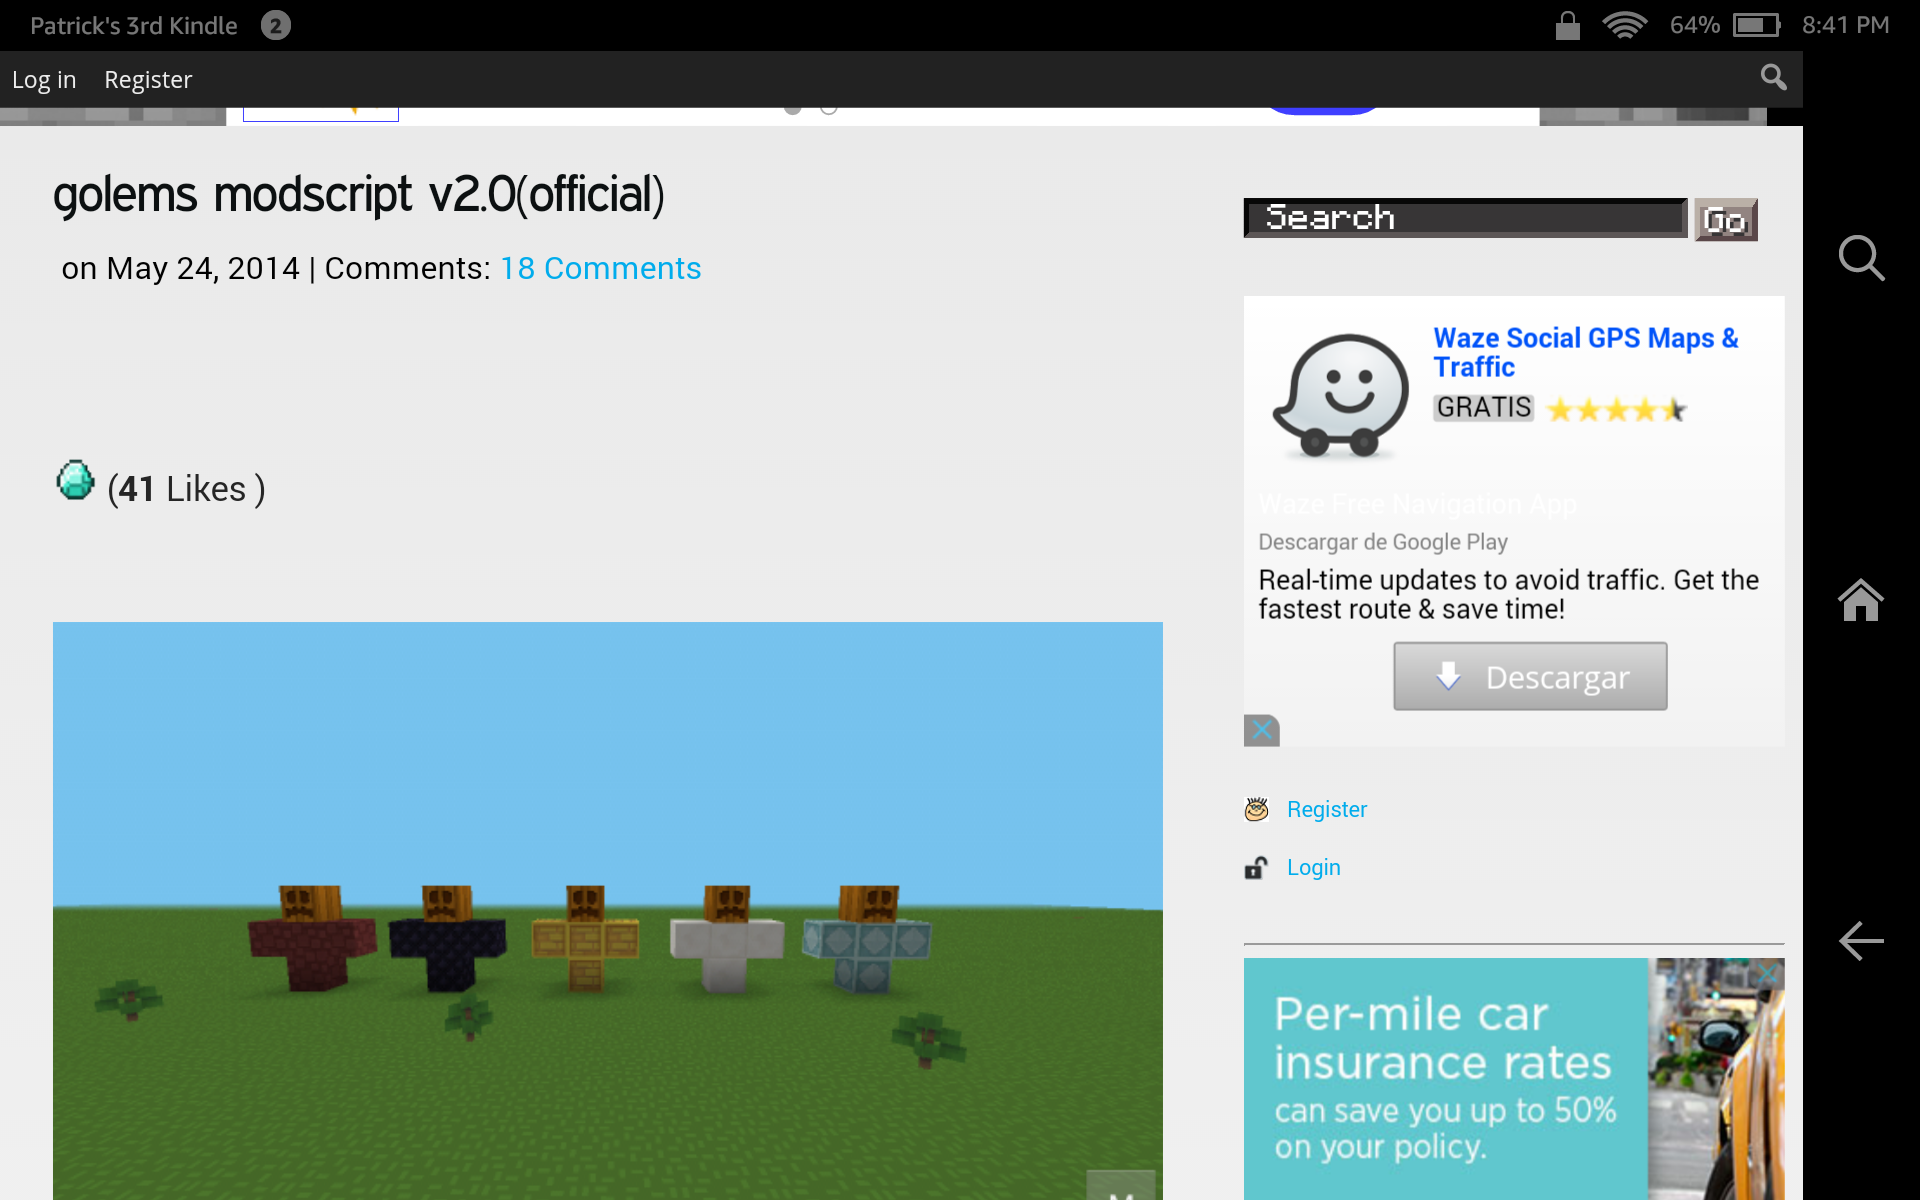The width and height of the screenshot is (1920, 1200).
Task: Click the top bar magnifier search icon
Action: point(1773,77)
